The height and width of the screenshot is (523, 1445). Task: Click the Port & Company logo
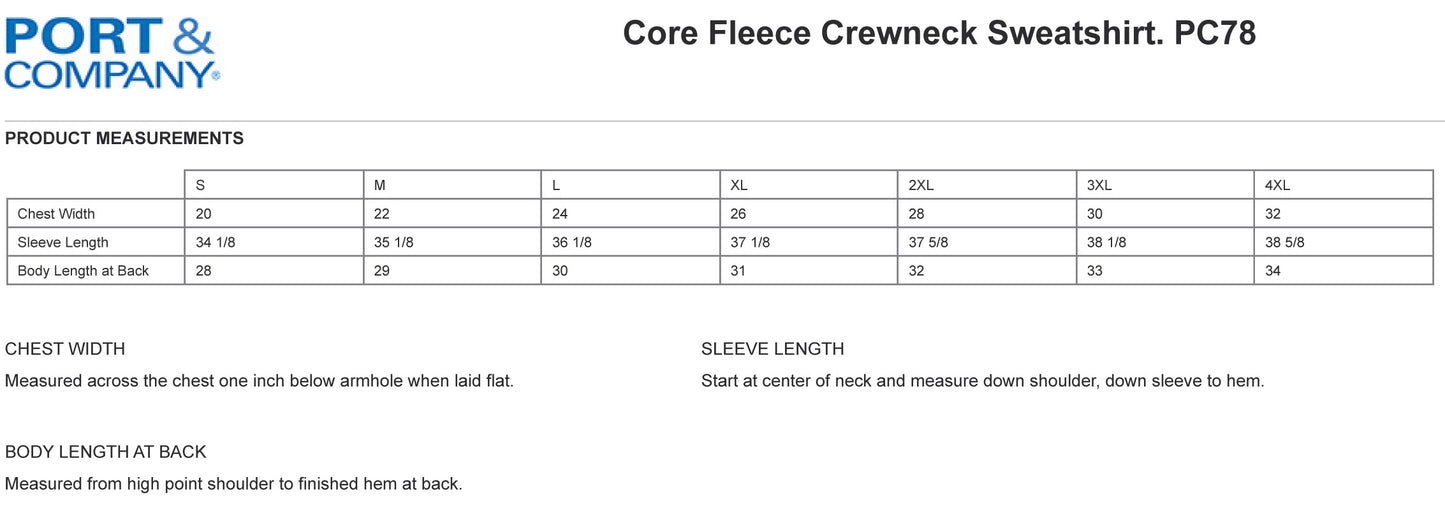pos(112,53)
